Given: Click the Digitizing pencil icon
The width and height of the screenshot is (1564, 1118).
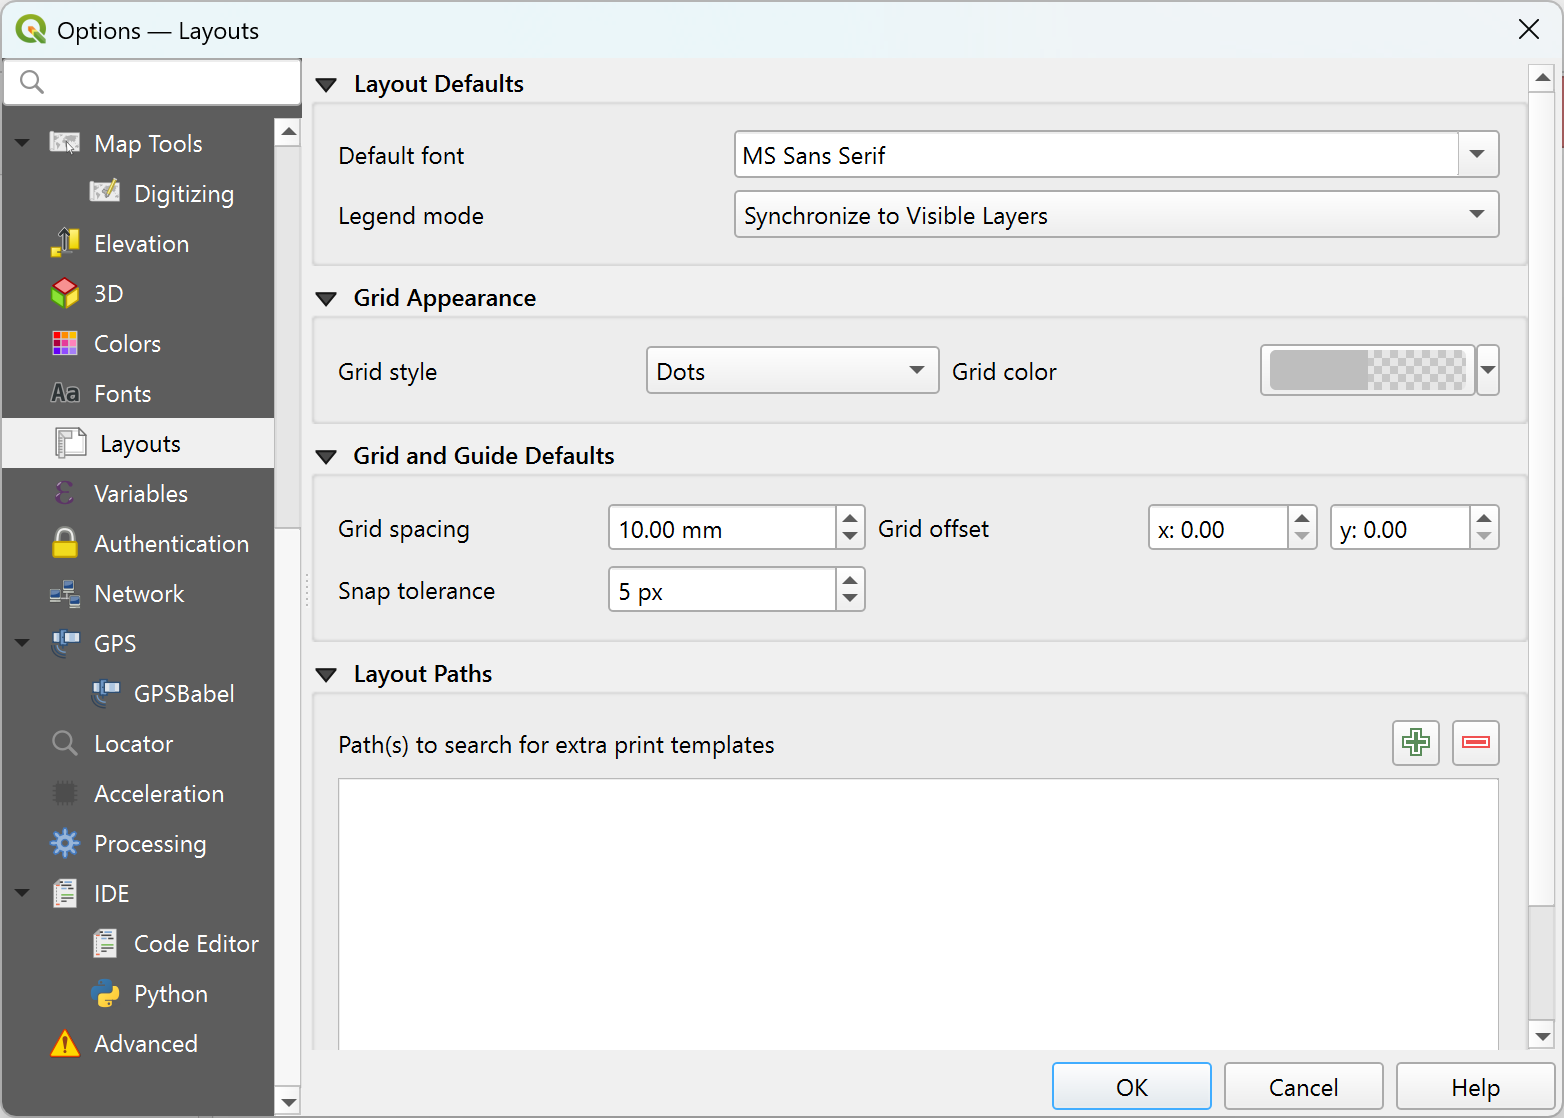Looking at the screenshot, I should (105, 193).
